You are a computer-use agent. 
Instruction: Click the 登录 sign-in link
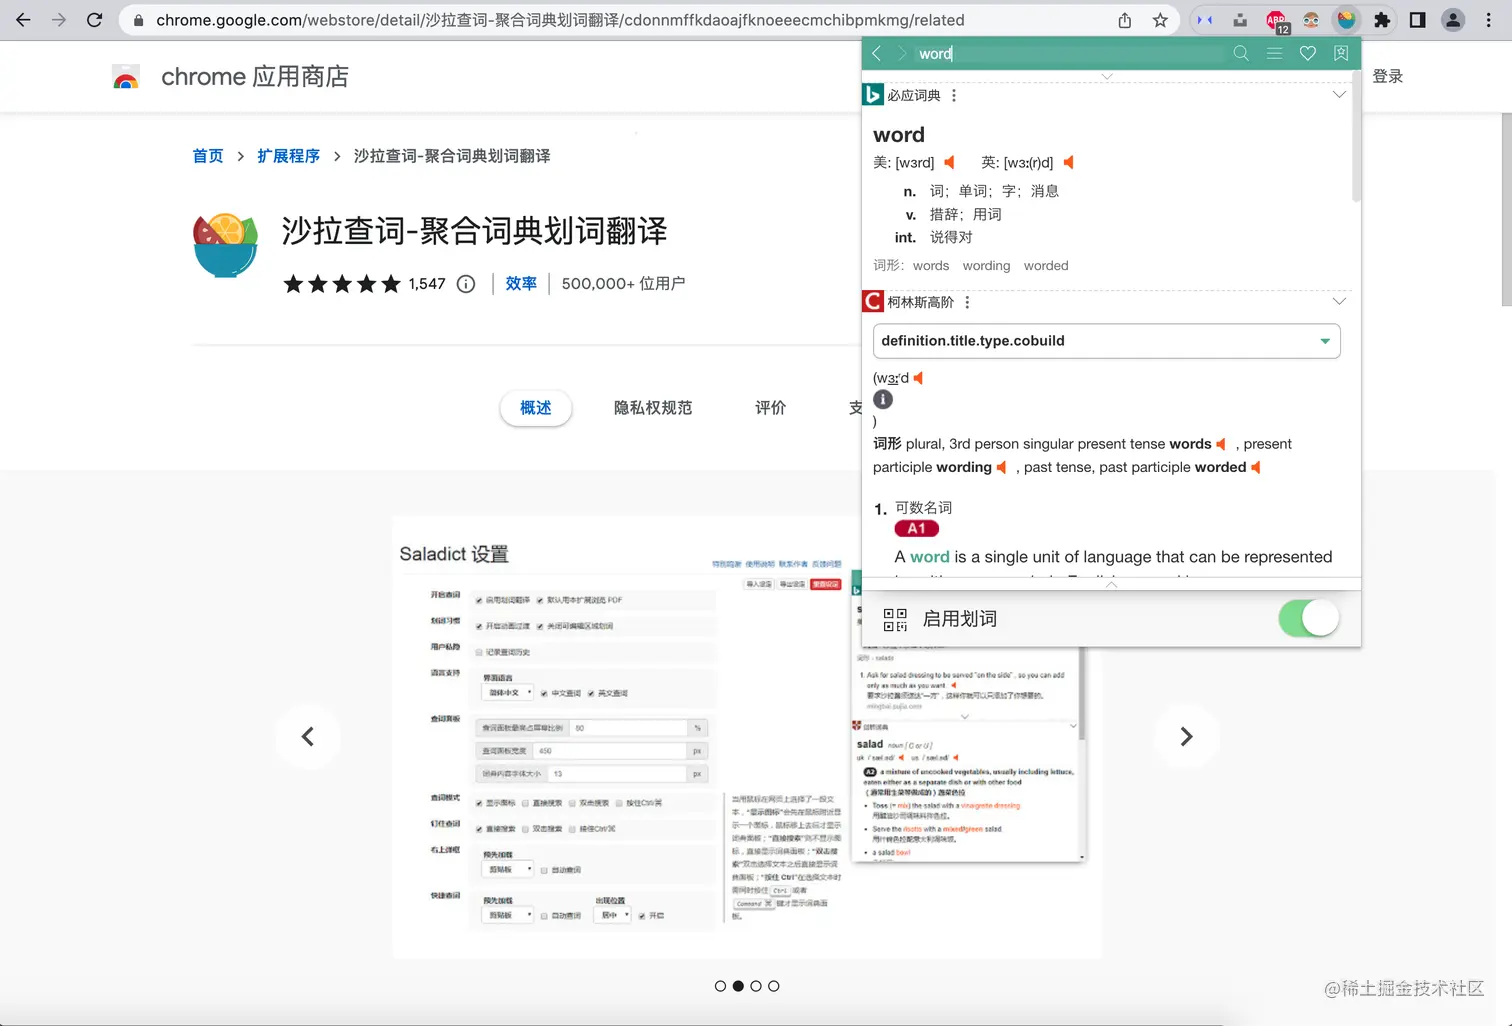coord(1388,77)
